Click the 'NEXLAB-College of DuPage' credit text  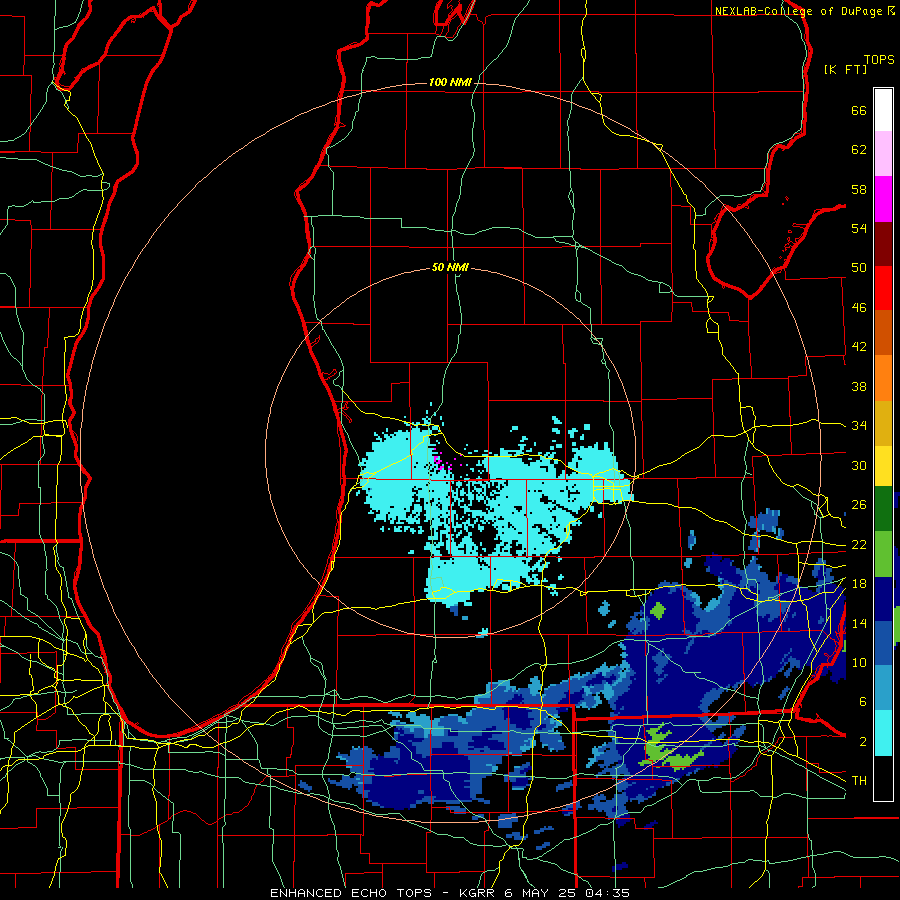click(x=798, y=11)
